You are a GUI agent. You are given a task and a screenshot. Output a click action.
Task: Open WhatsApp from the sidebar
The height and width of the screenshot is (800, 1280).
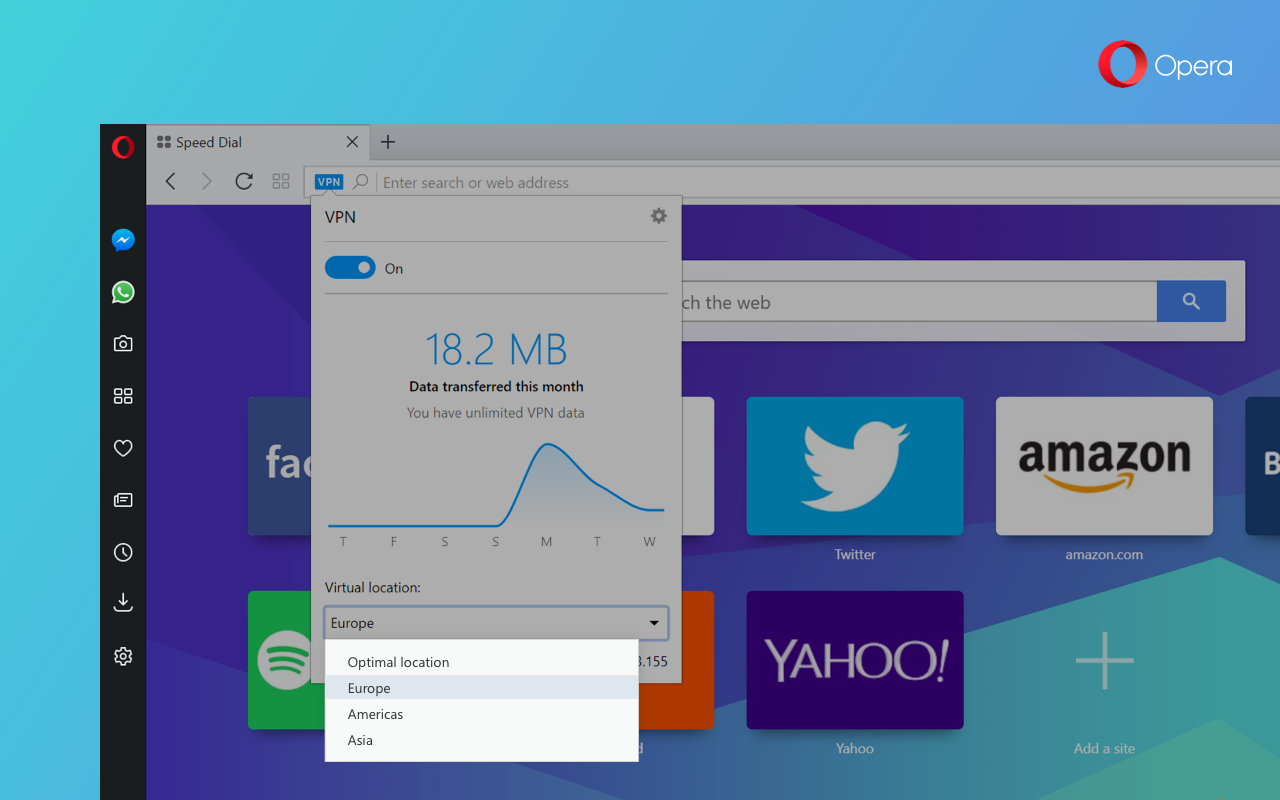122,292
